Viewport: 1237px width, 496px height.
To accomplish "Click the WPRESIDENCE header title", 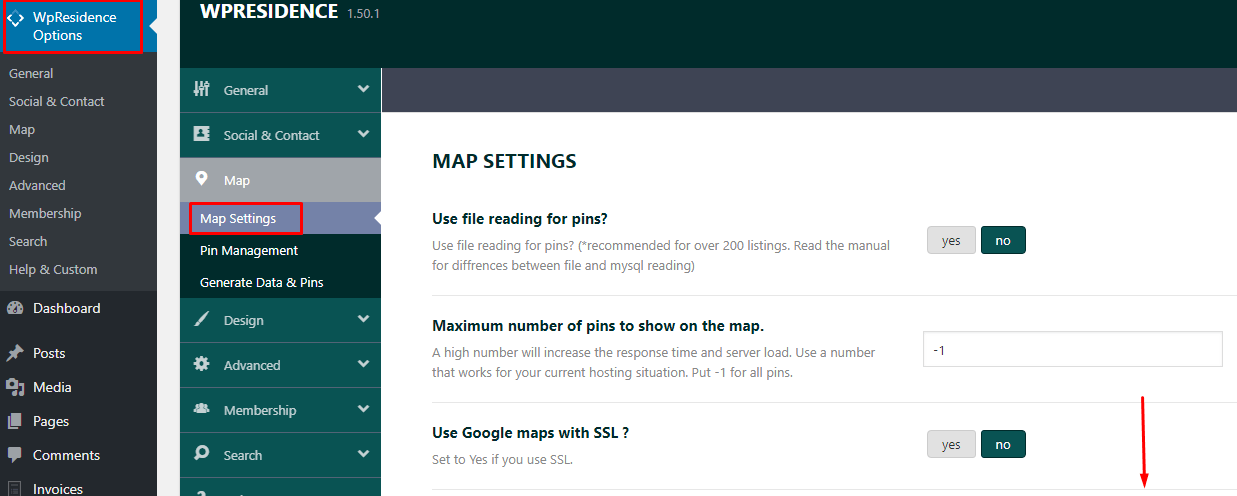I will click(269, 12).
